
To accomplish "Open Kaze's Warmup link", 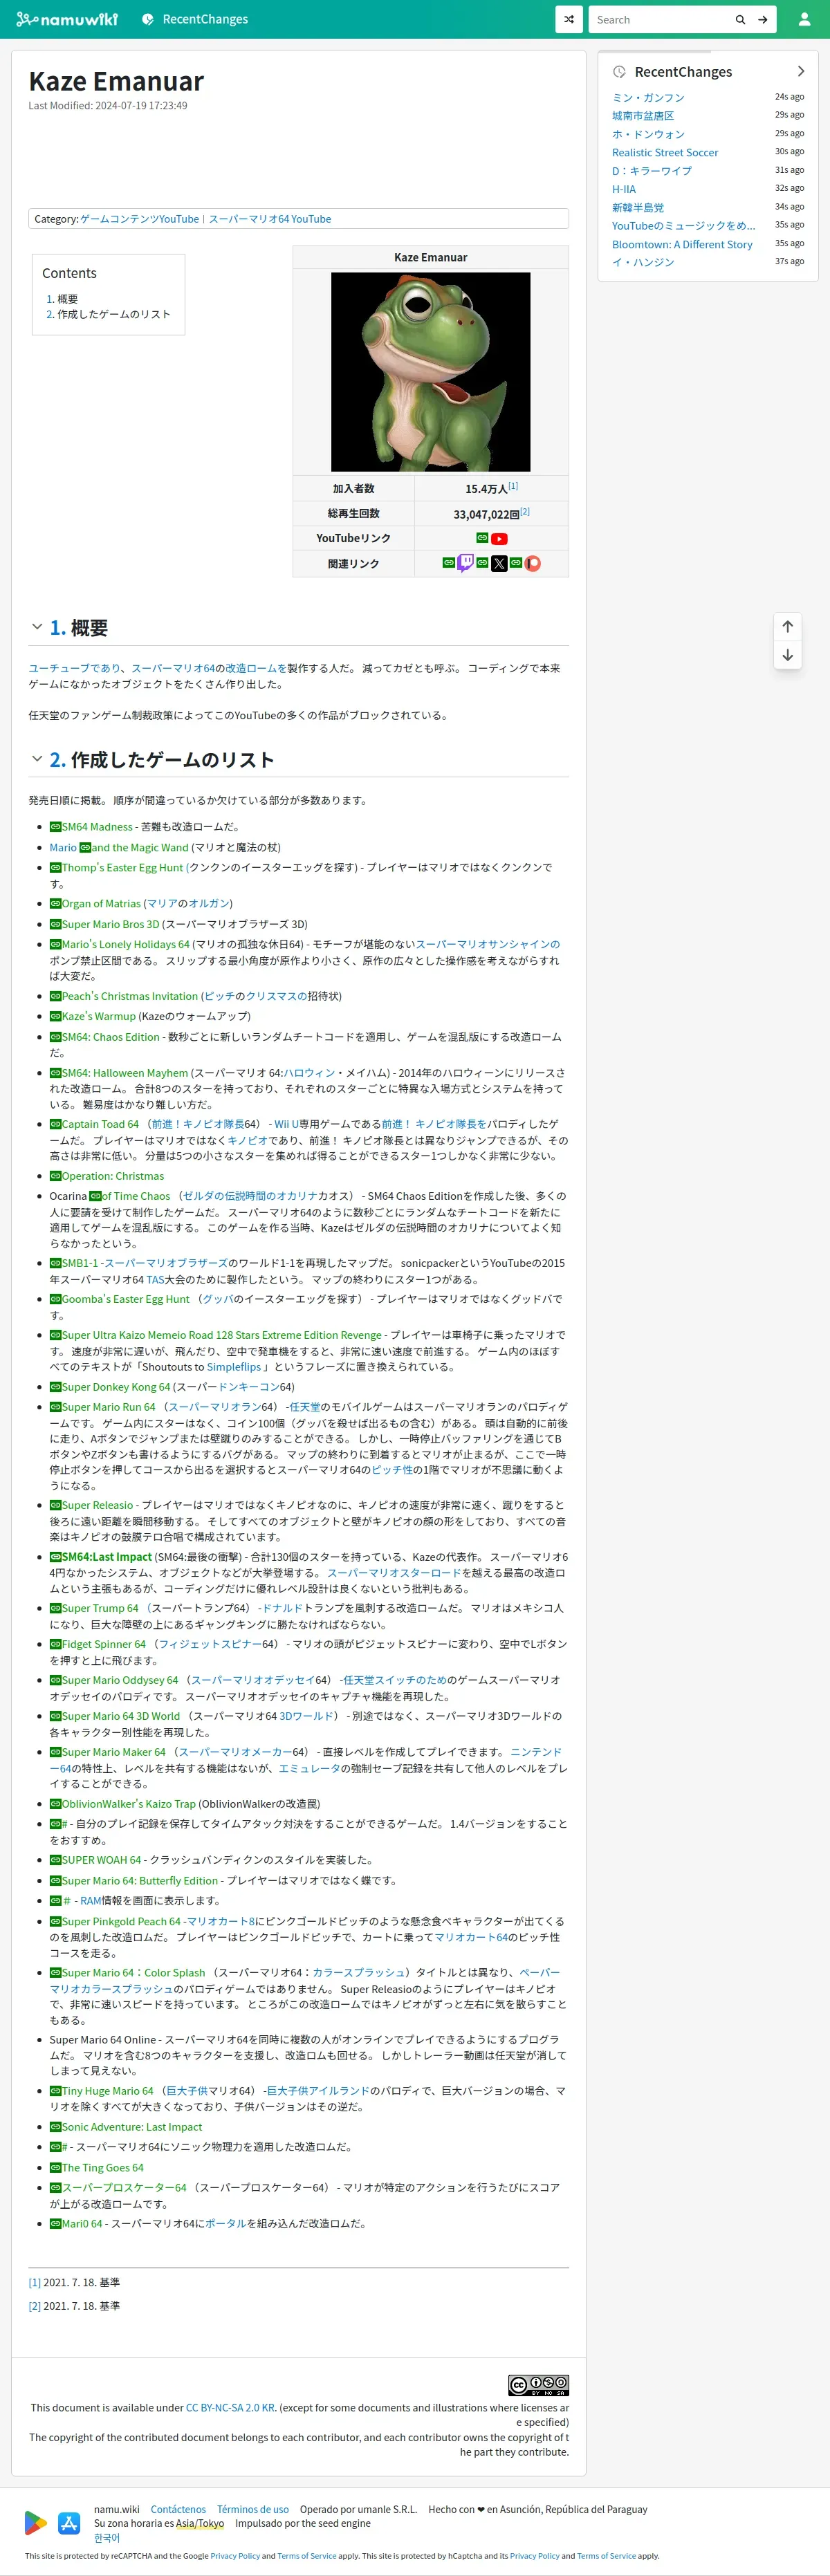I will point(93,1017).
